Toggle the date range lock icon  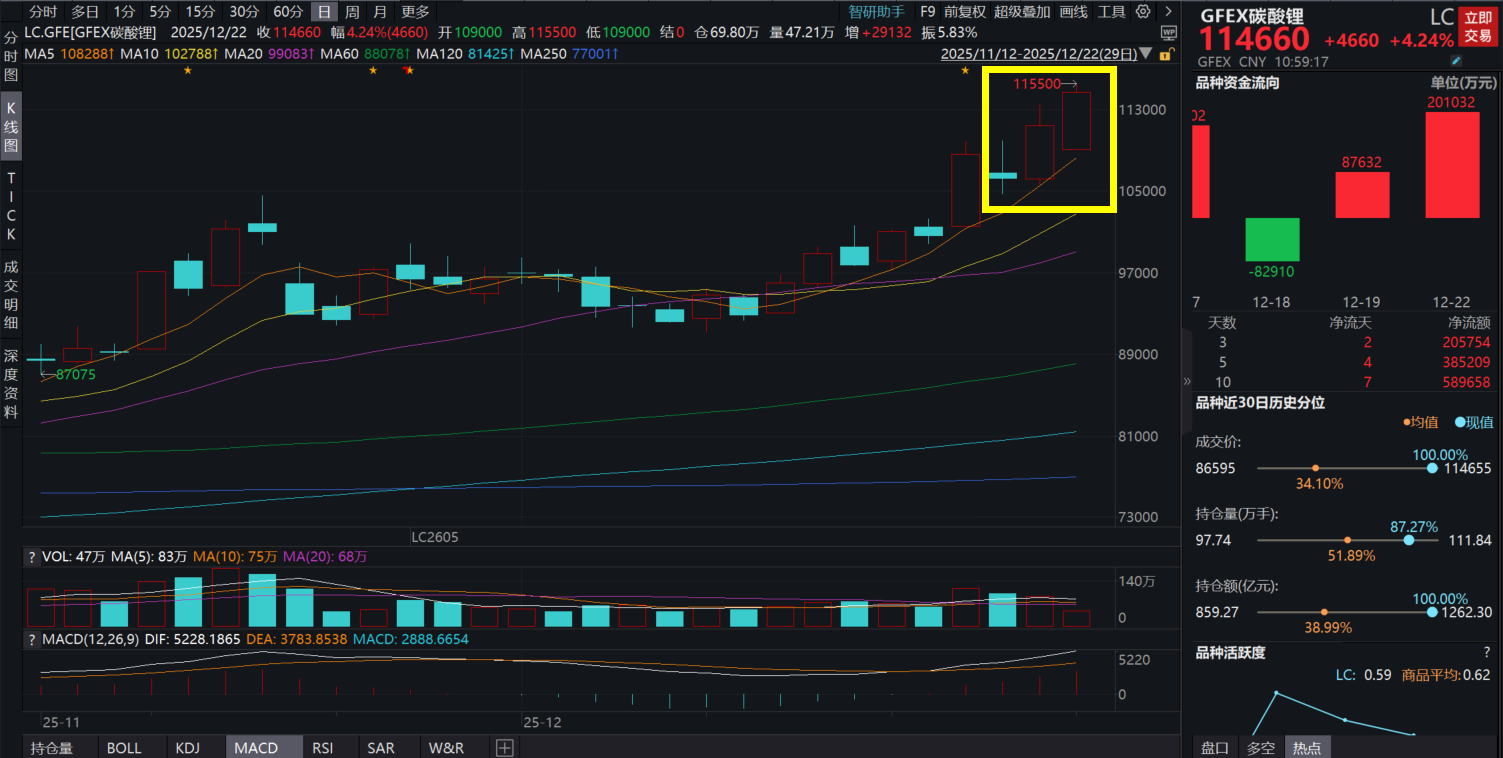click(1165, 54)
